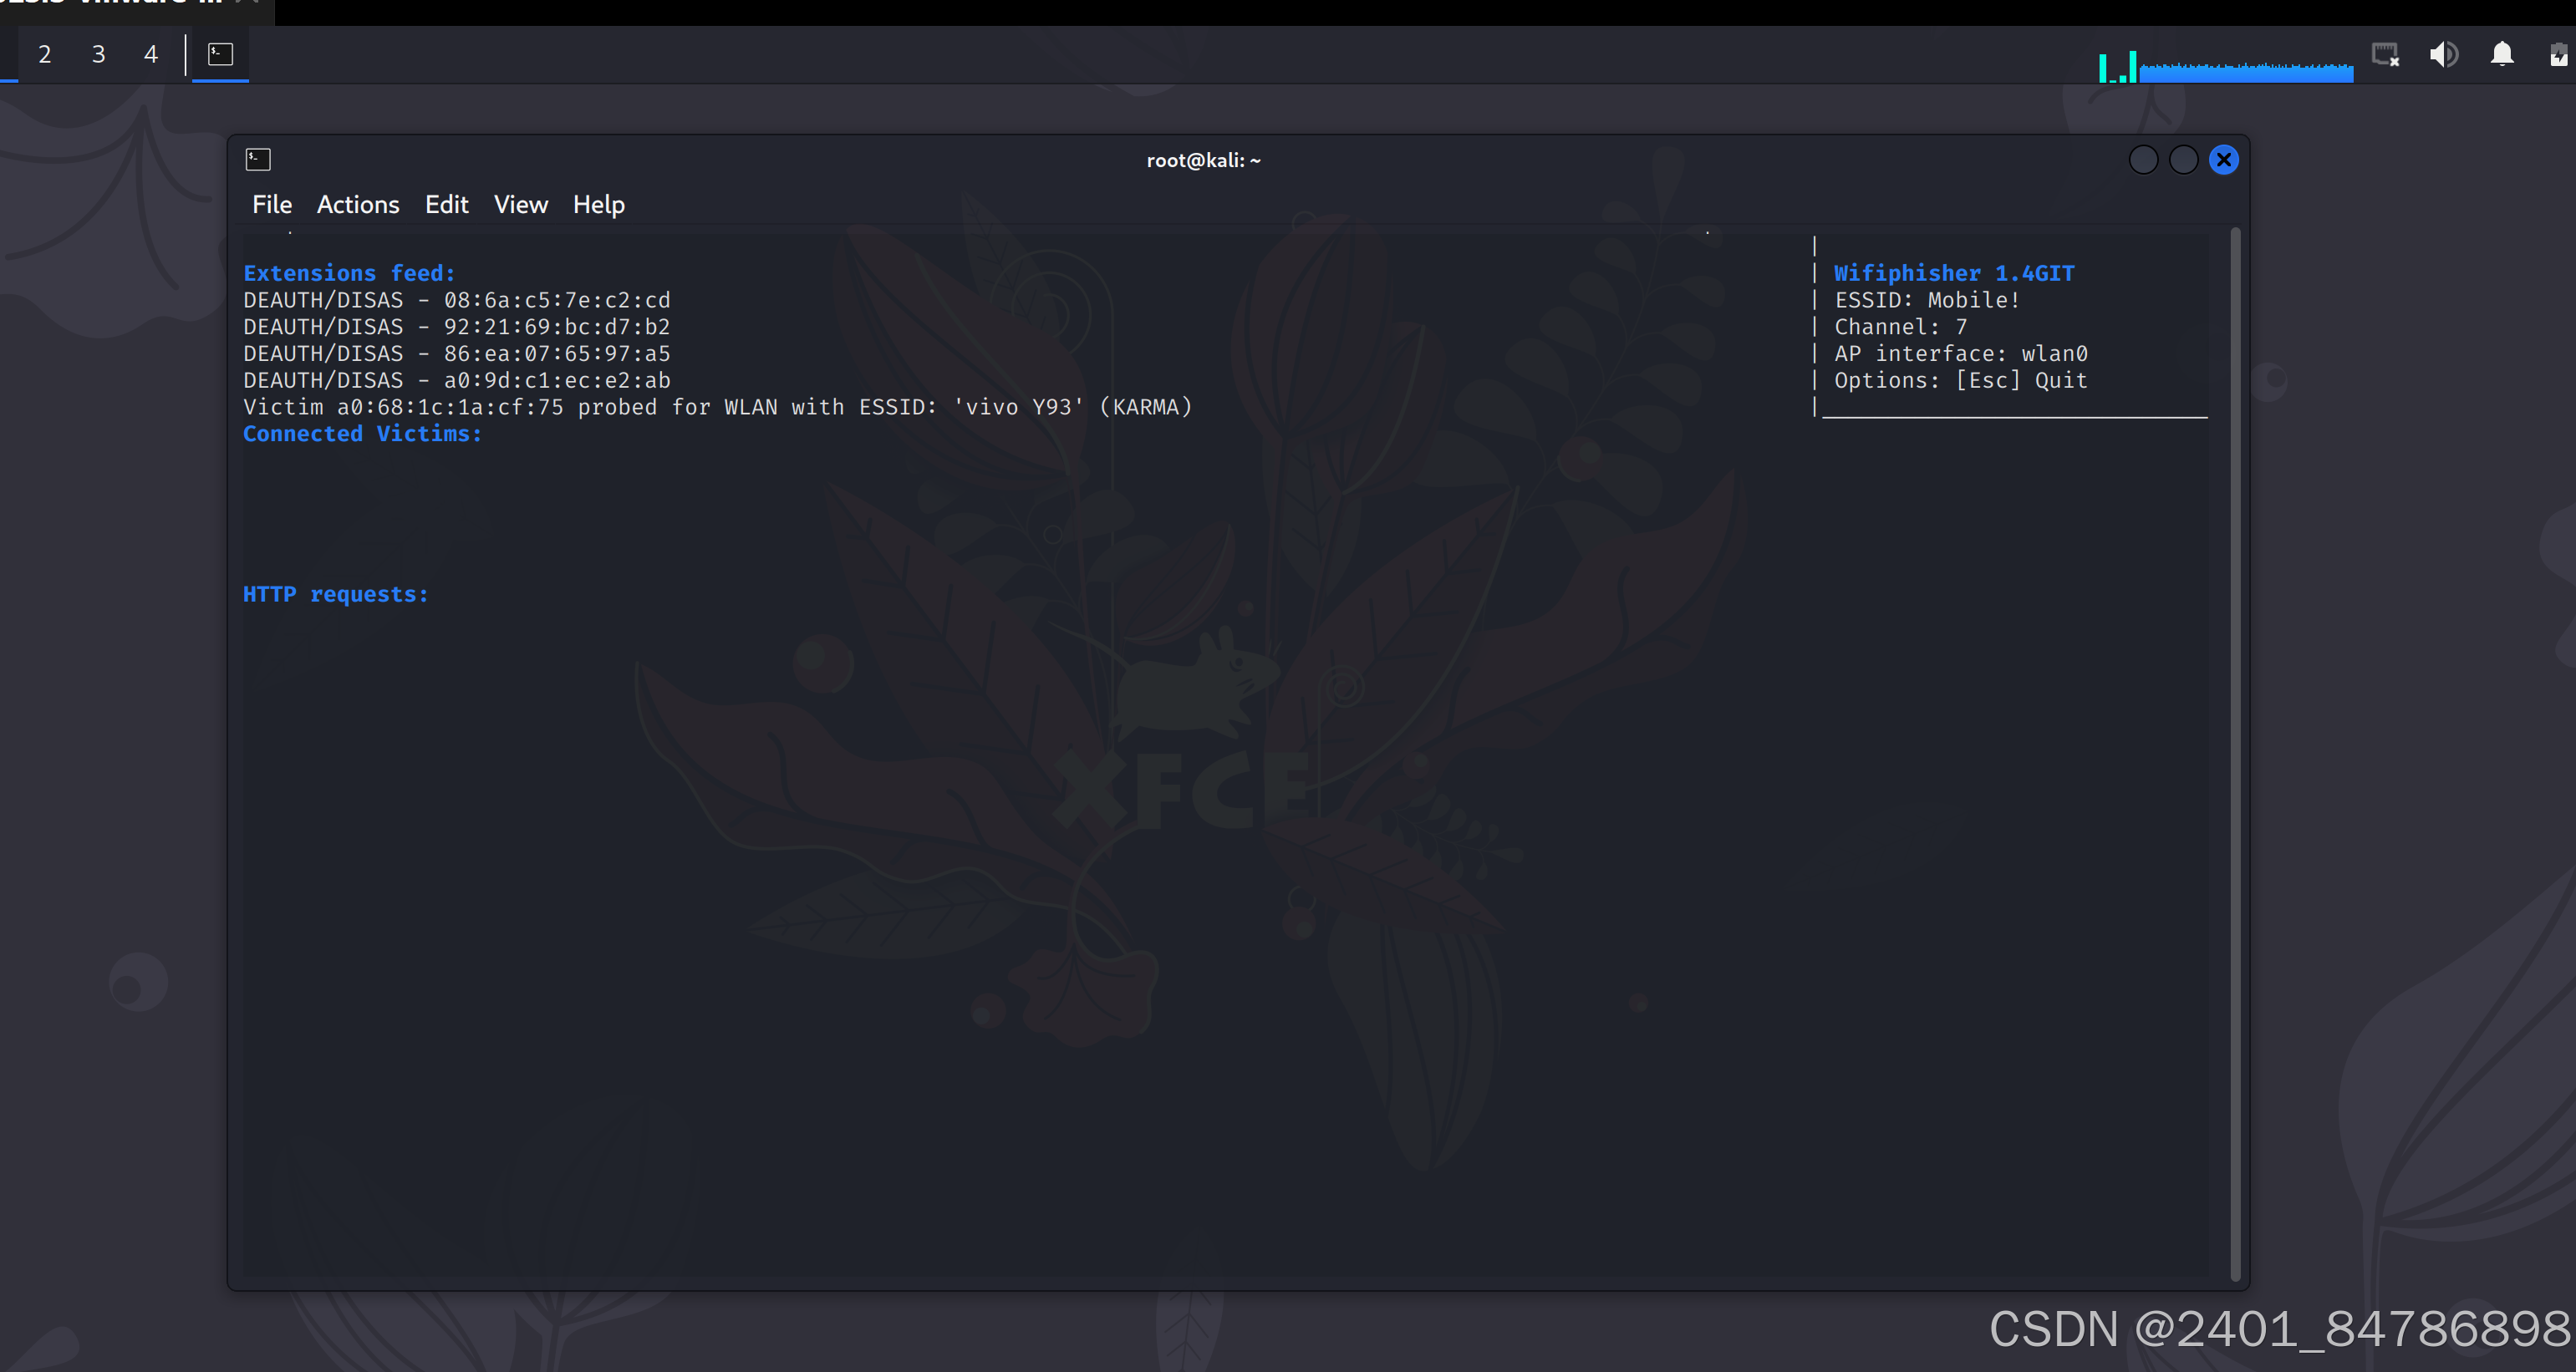The width and height of the screenshot is (2576, 1372).
Task: Open the Edit menu
Action: pos(446,204)
